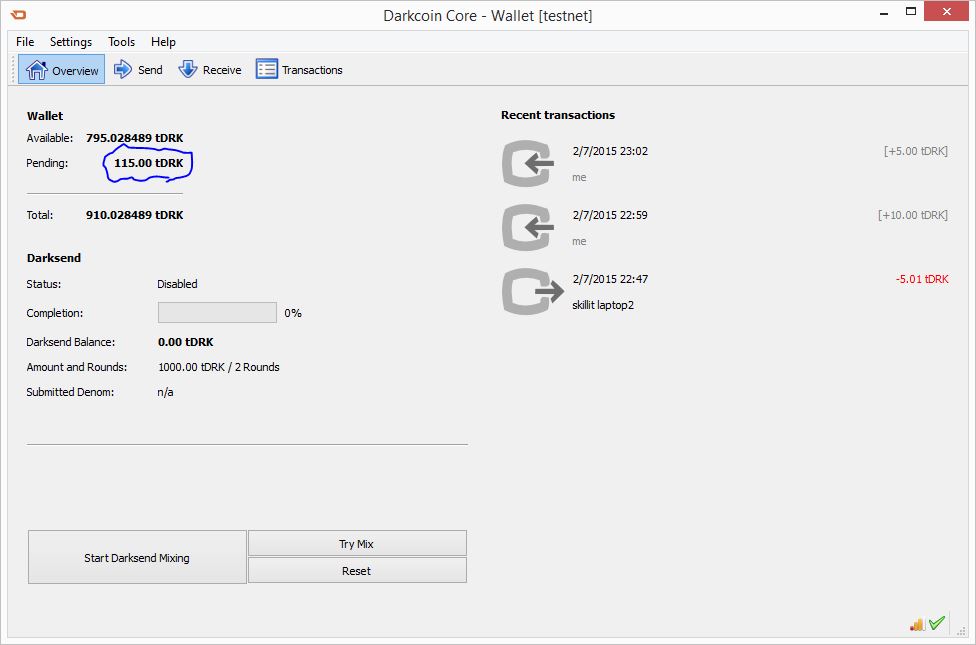Click the green sync checkmark icon
Screen dimensions: 976x645
coord(937,623)
